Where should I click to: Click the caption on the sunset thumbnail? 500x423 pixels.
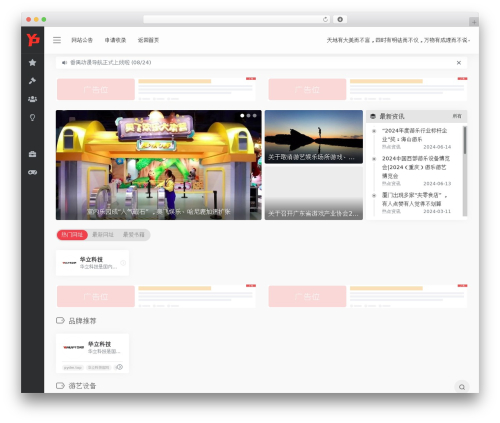311,157
